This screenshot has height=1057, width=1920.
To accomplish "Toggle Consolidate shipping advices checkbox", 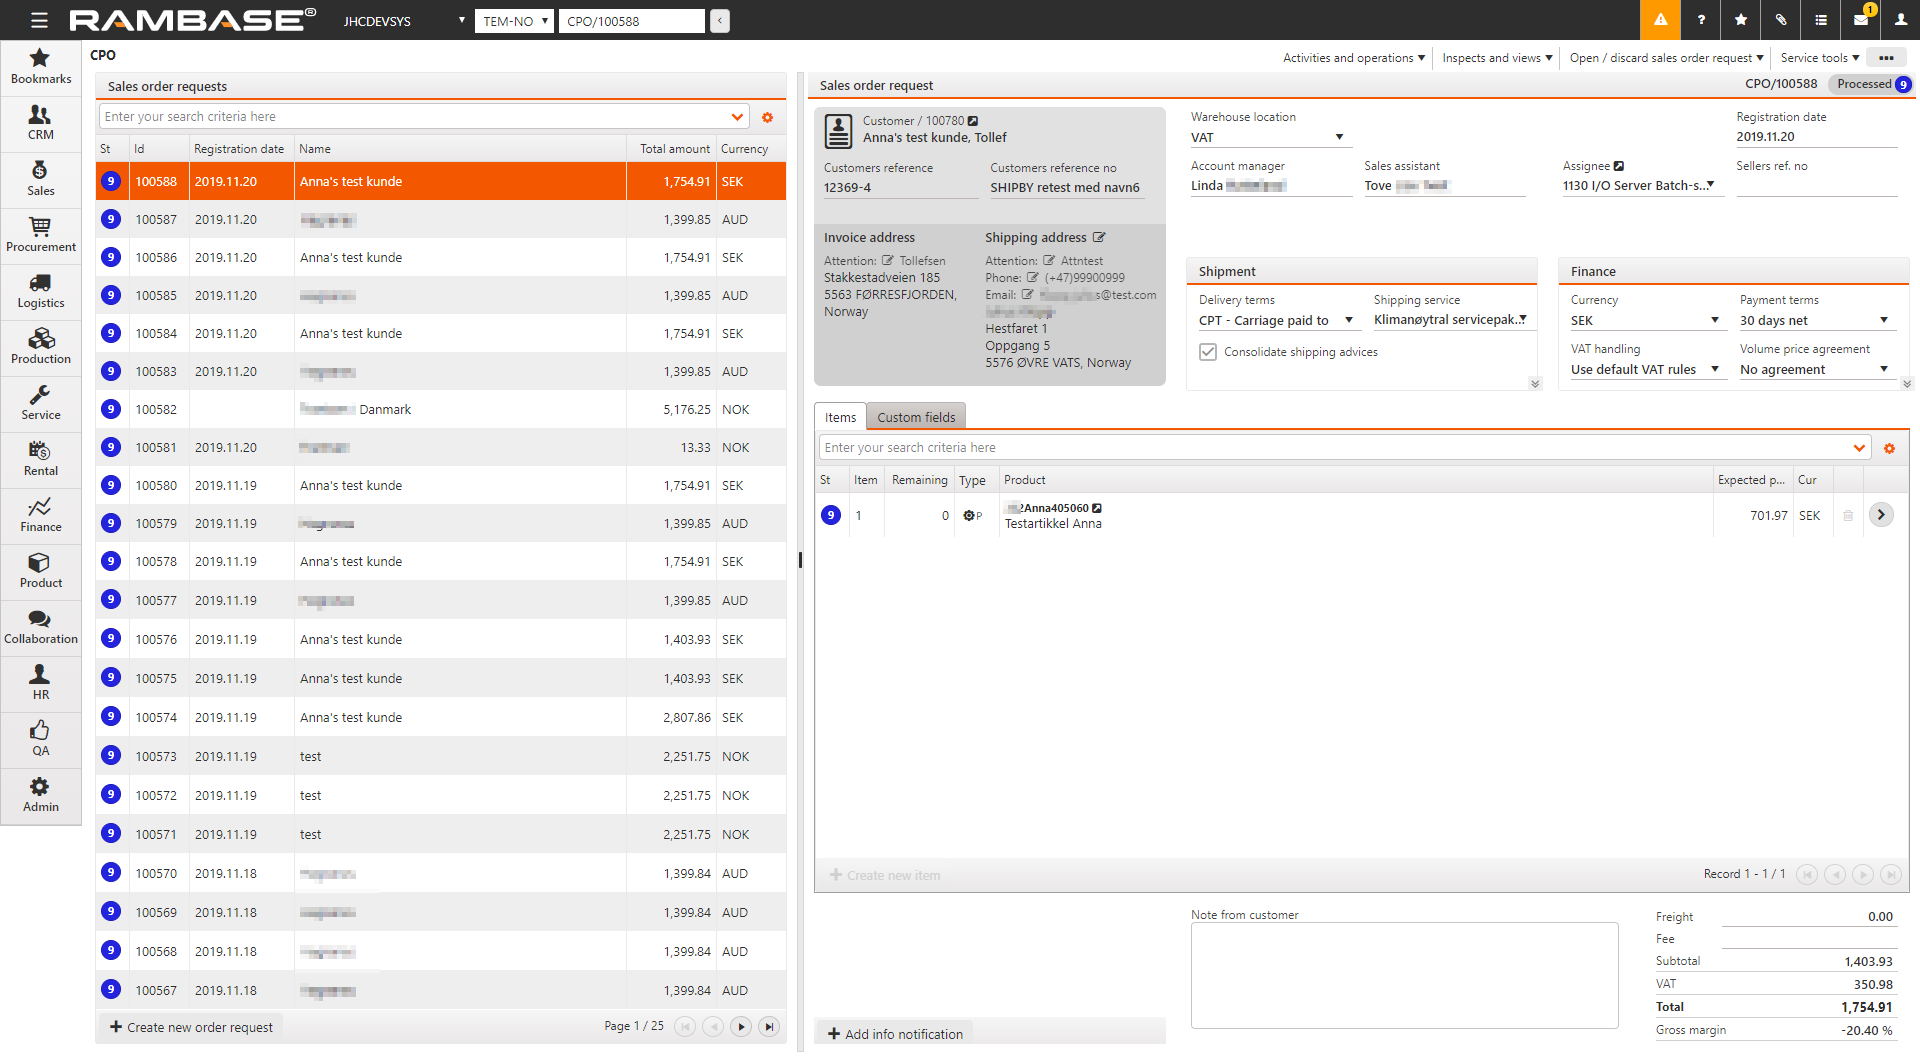I will 1208,352.
